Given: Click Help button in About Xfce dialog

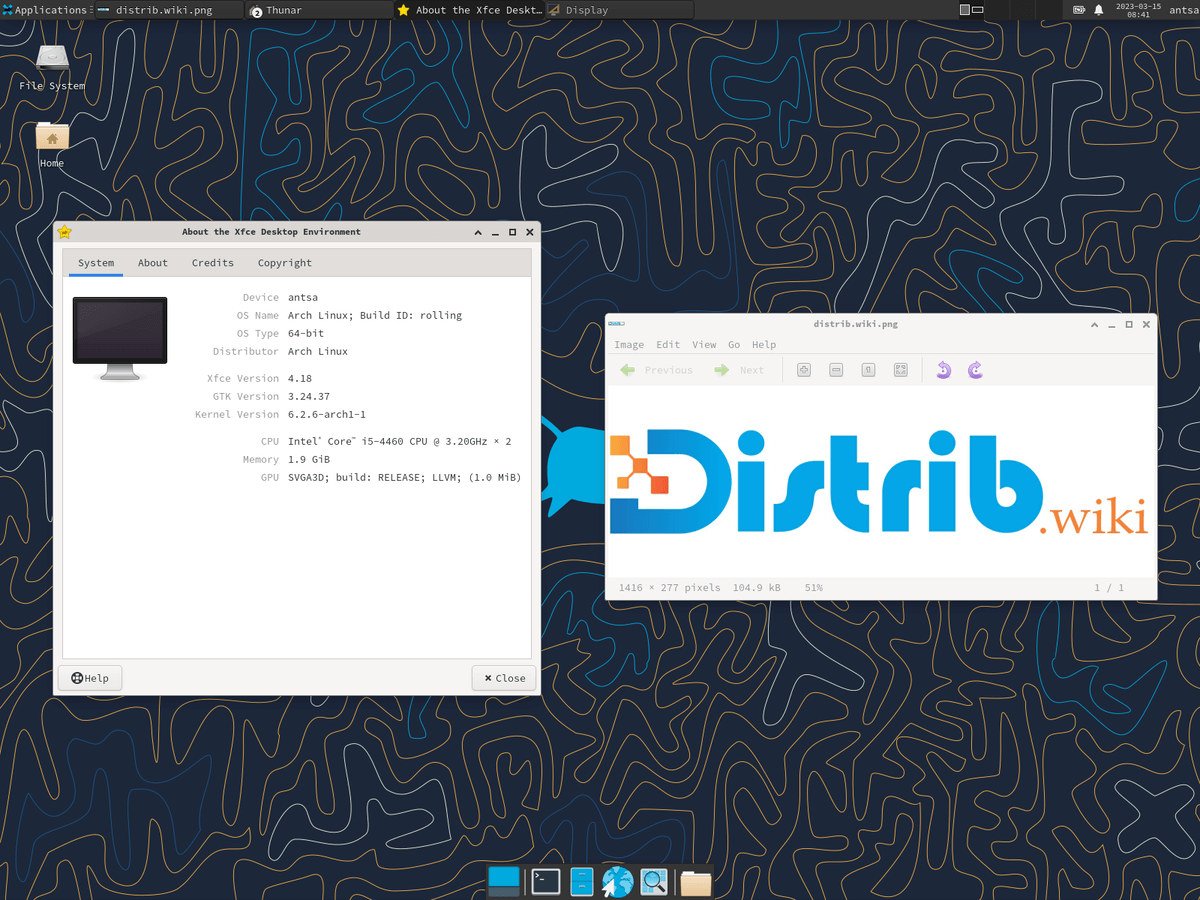Looking at the screenshot, I should coord(90,678).
